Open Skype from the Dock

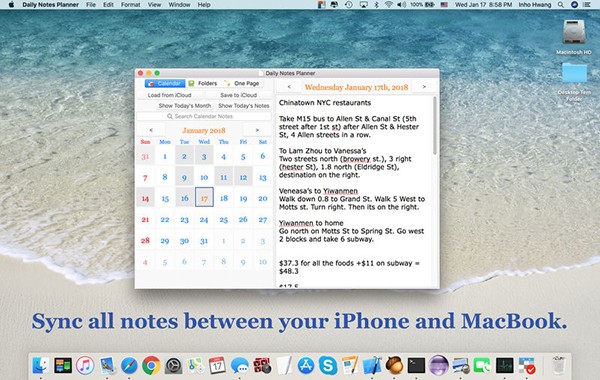(x=328, y=365)
